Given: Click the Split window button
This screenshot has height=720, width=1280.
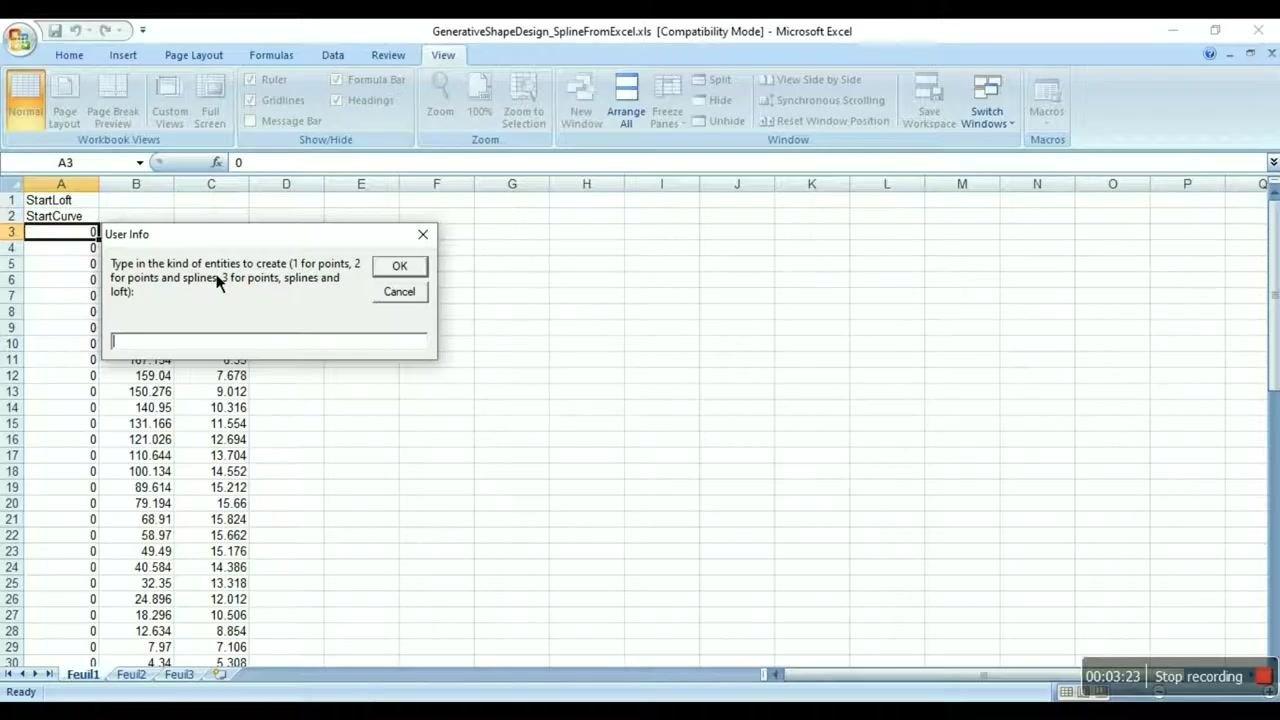Looking at the screenshot, I should coord(713,80).
